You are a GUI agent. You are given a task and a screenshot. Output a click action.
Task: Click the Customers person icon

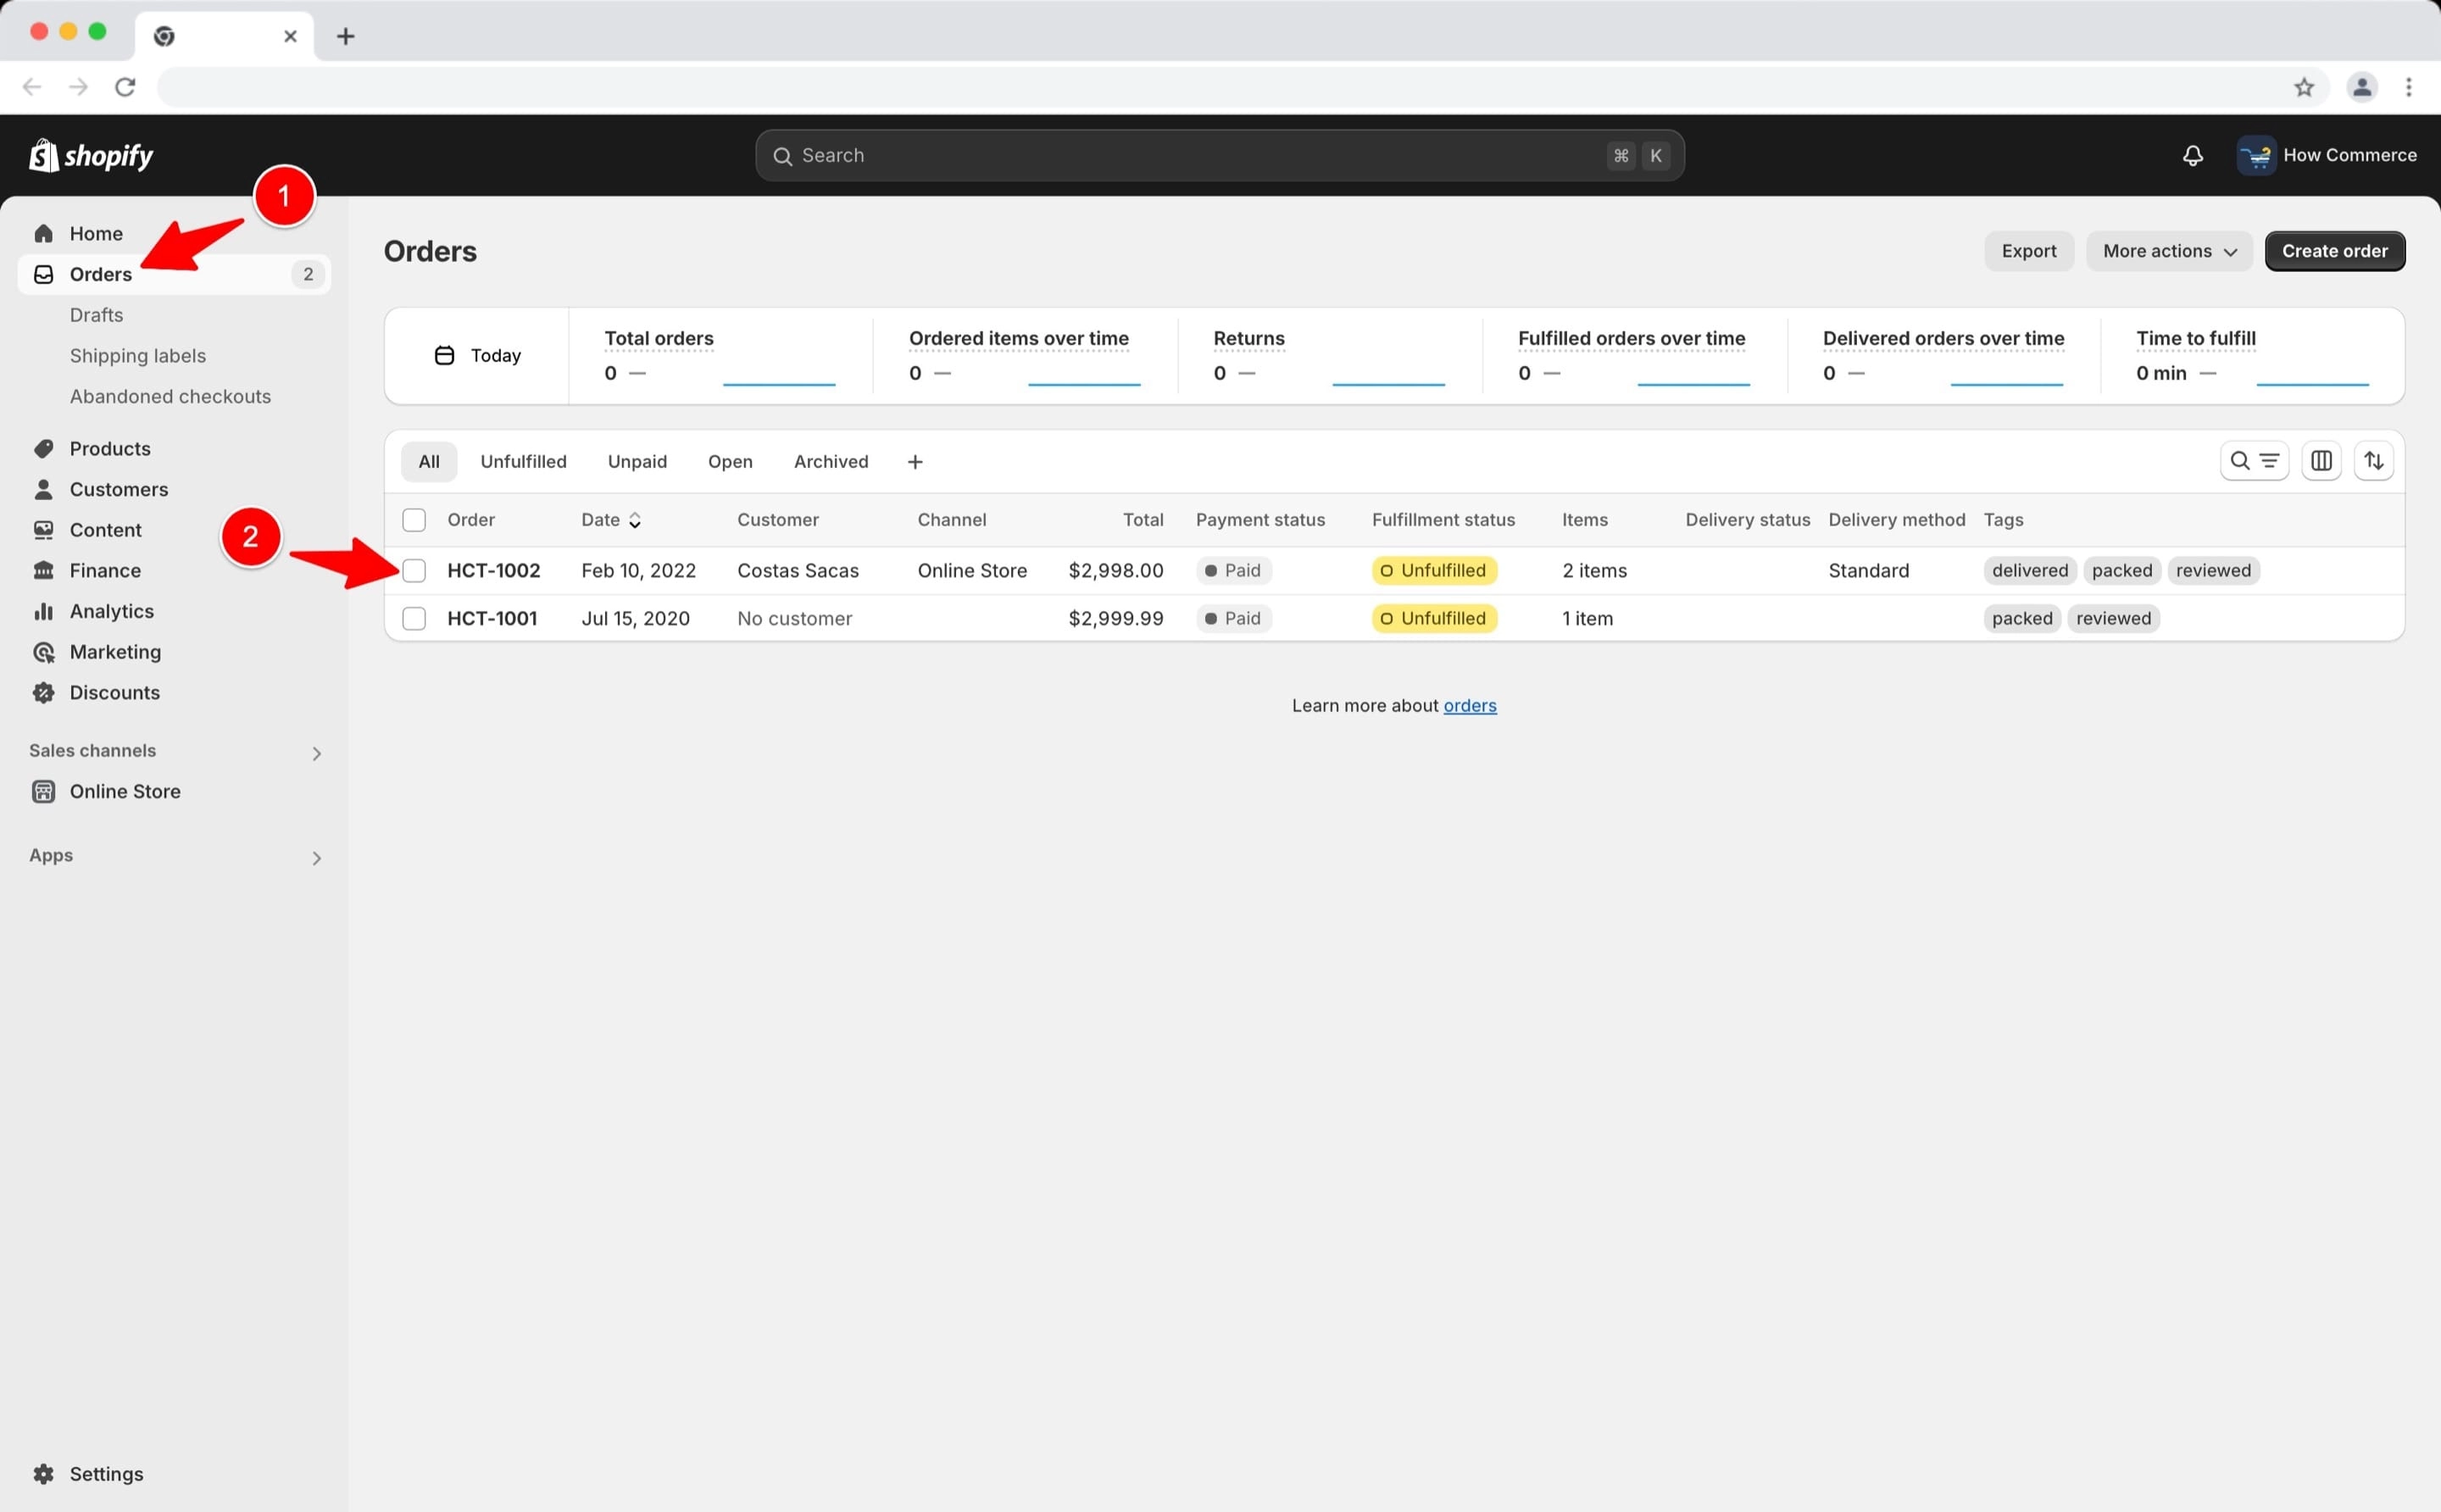point(43,489)
